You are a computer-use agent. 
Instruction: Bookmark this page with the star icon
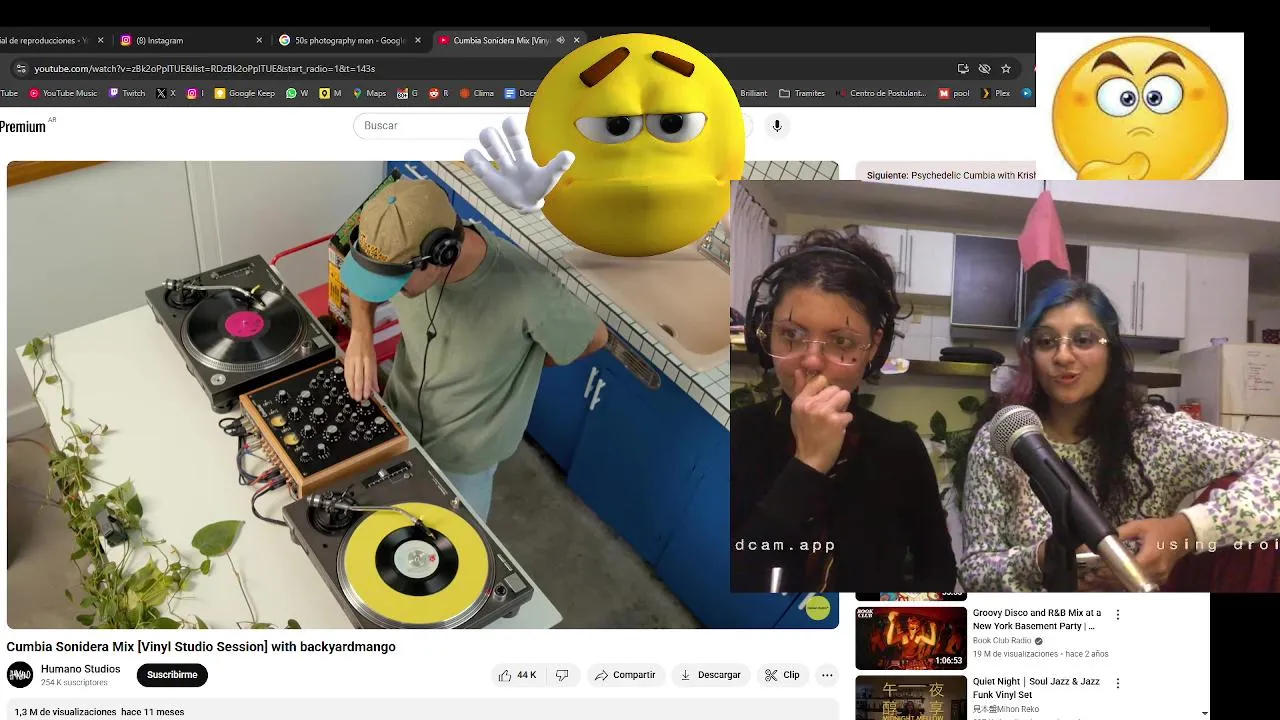point(1006,68)
